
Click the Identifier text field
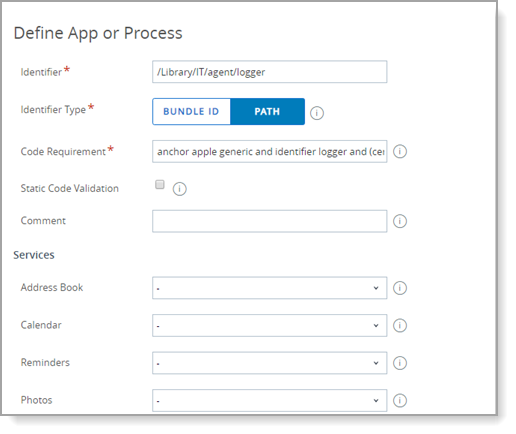[x=269, y=72]
